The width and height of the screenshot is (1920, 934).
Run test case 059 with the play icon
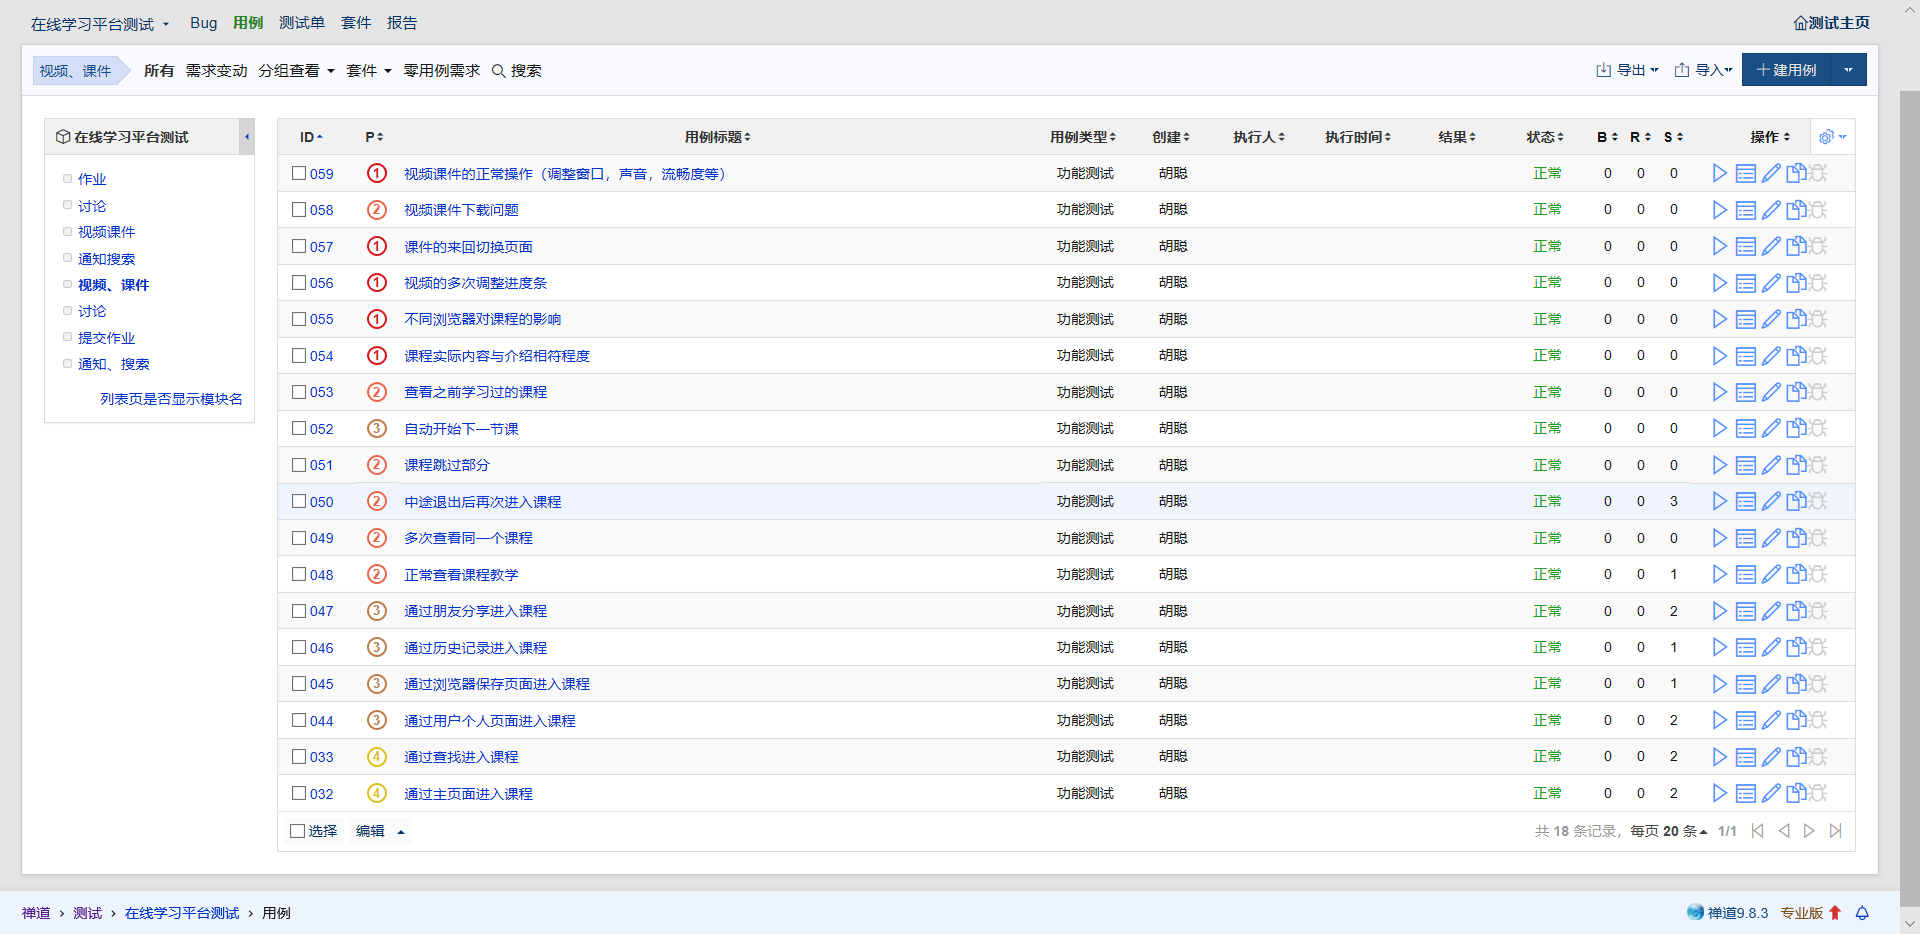[1719, 174]
